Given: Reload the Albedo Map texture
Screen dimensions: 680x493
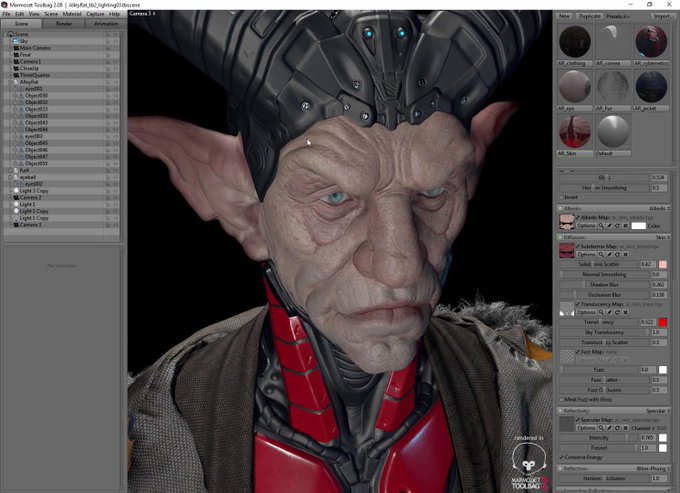Looking at the screenshot, I should coord(618,226).
